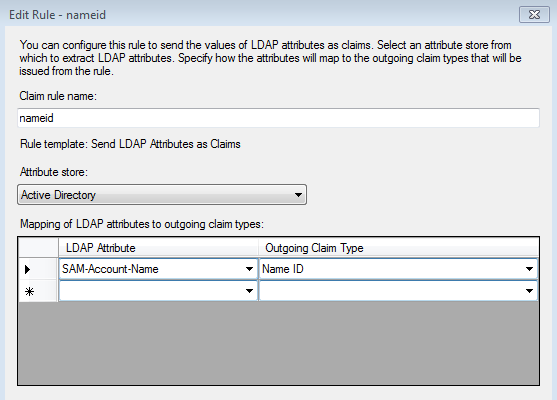Open the Active Directory attribute store combo box
This screenshot has height=400, width=557.
(x=162, y=195)
